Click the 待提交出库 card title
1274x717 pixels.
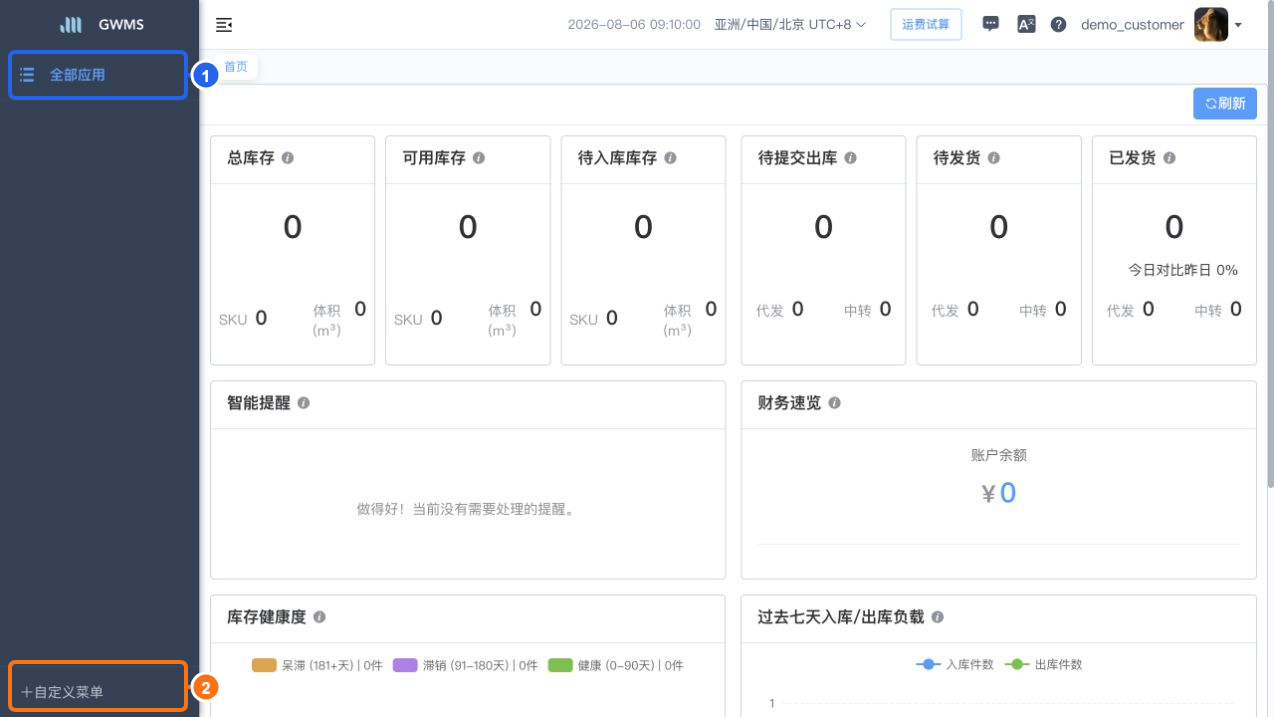coord(797,158)
